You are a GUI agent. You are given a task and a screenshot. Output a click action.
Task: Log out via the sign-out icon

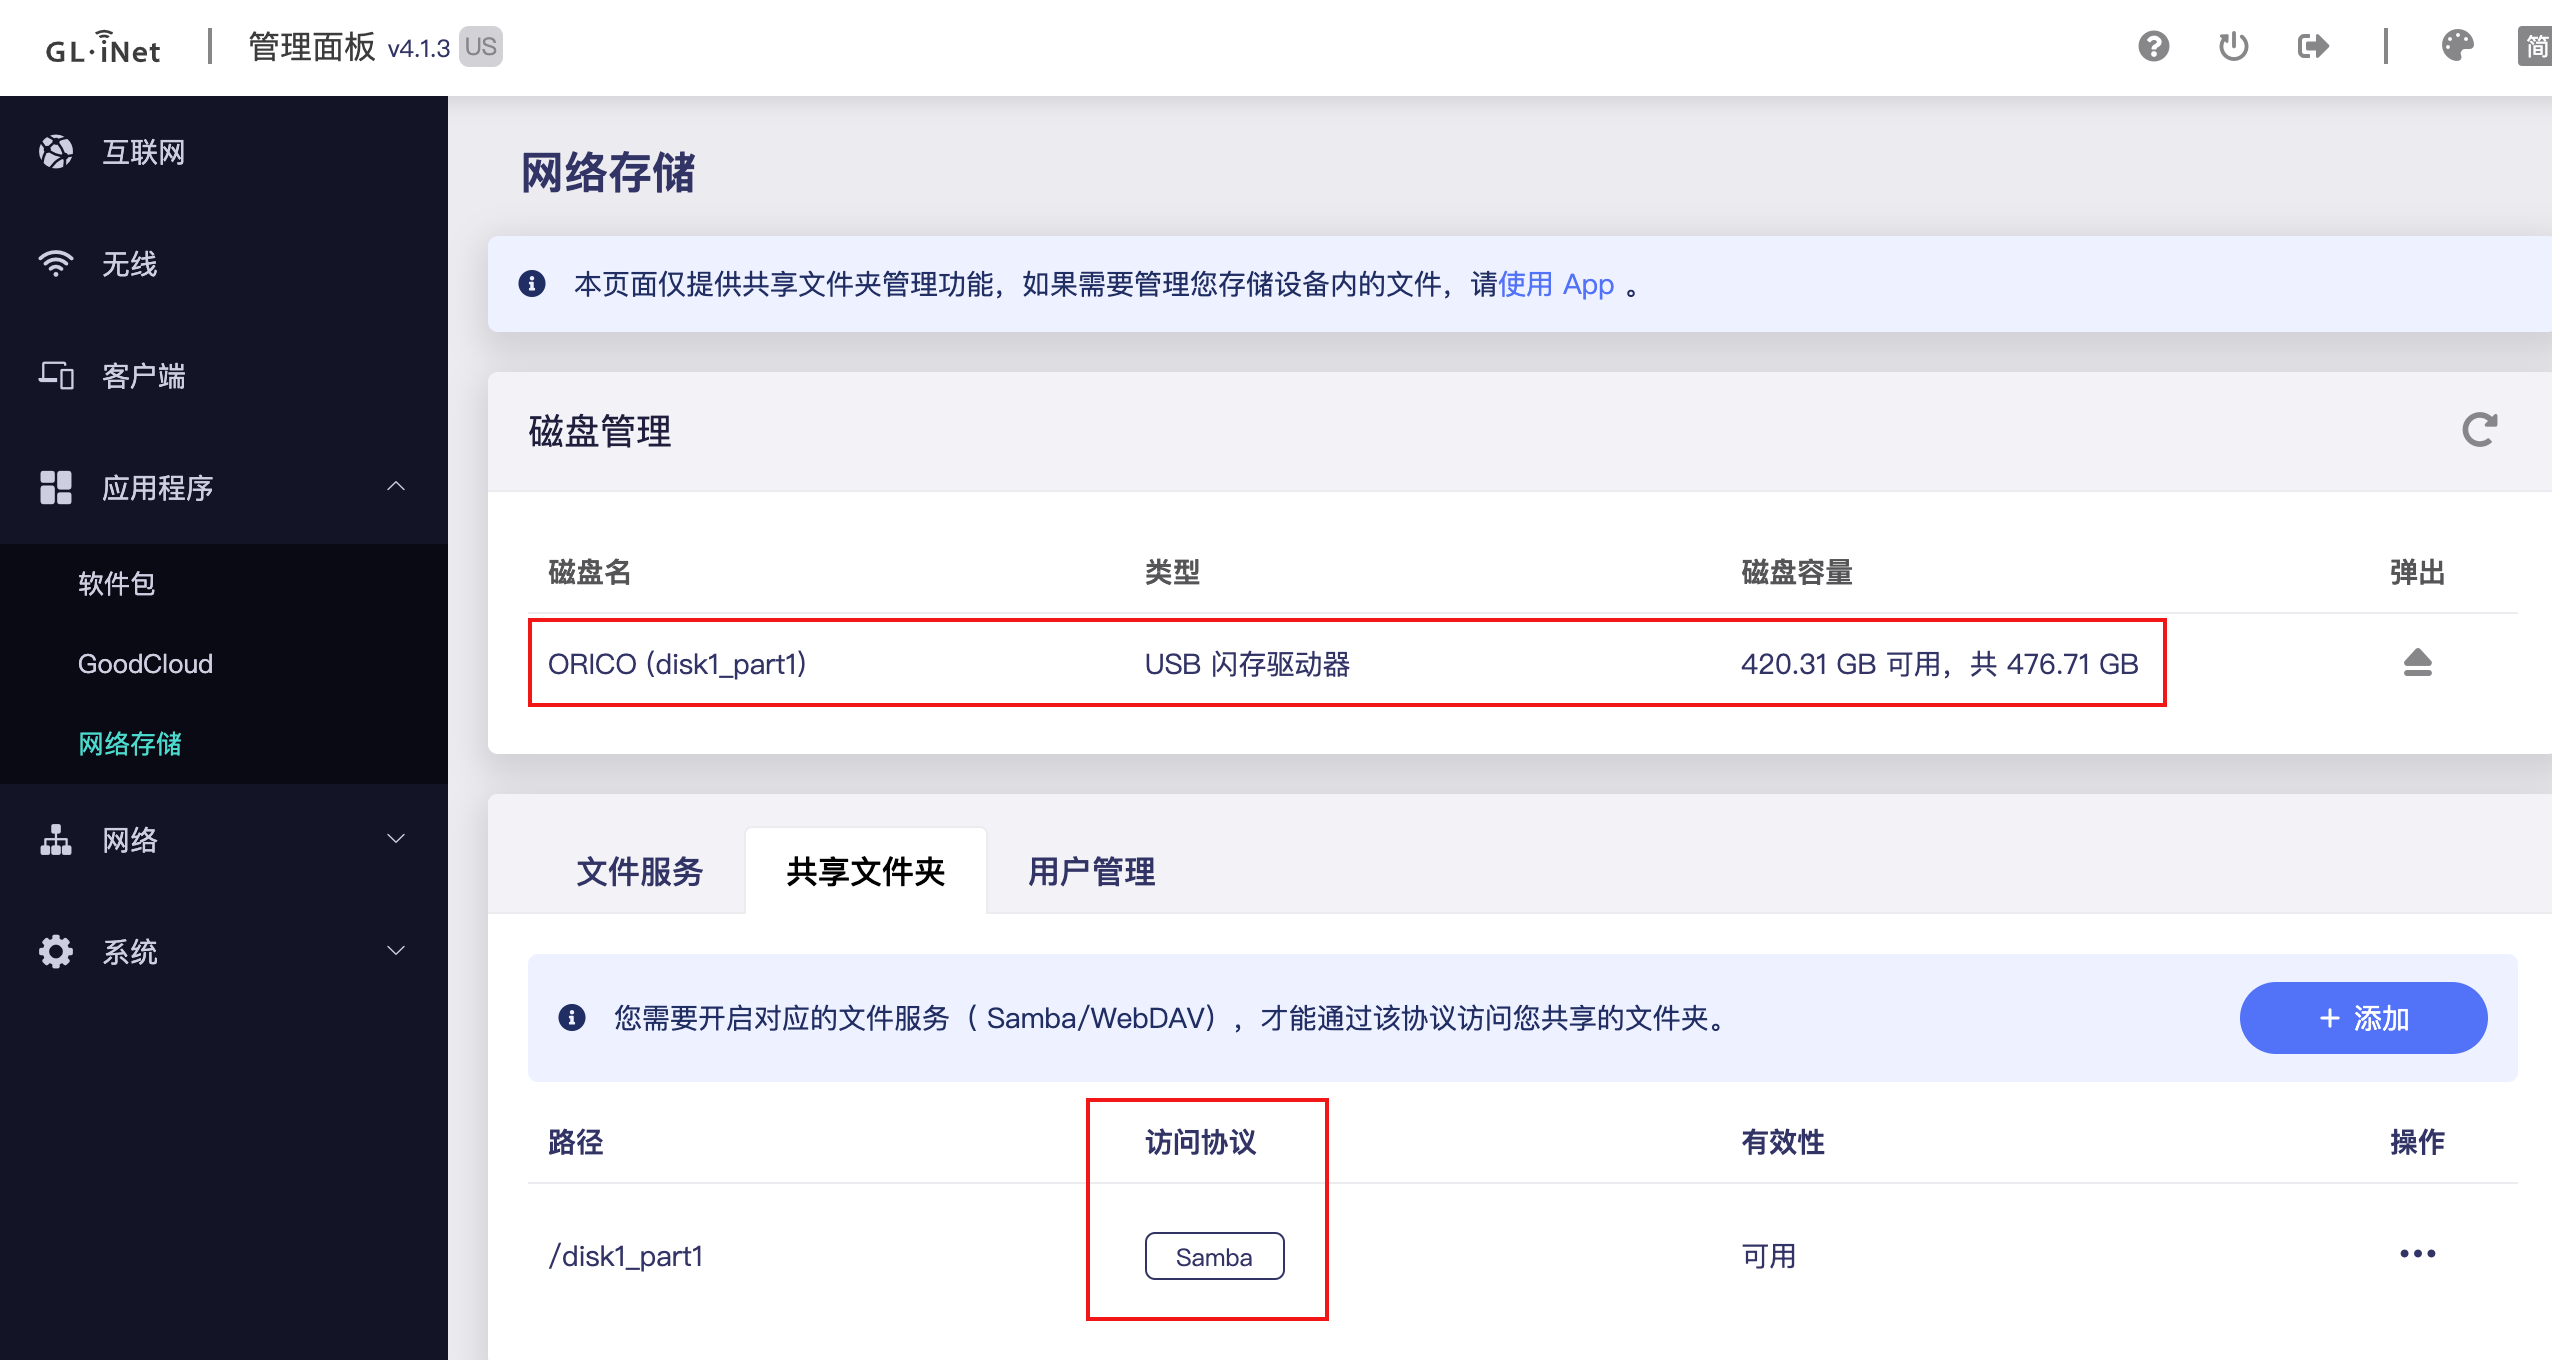tap(2313, 47)
